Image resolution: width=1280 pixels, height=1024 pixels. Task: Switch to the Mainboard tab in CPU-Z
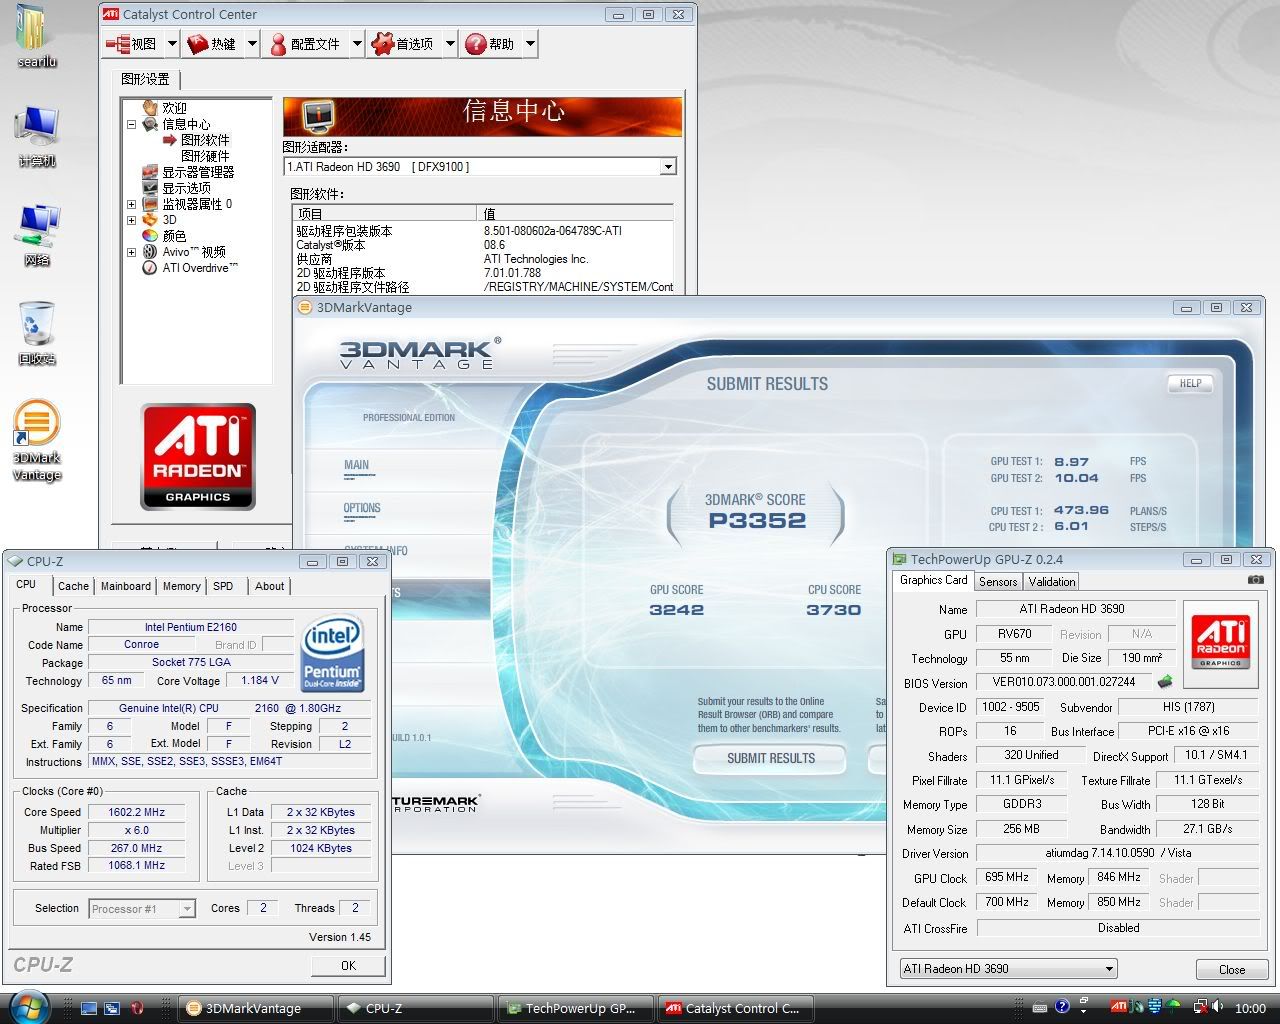(126, 586)
